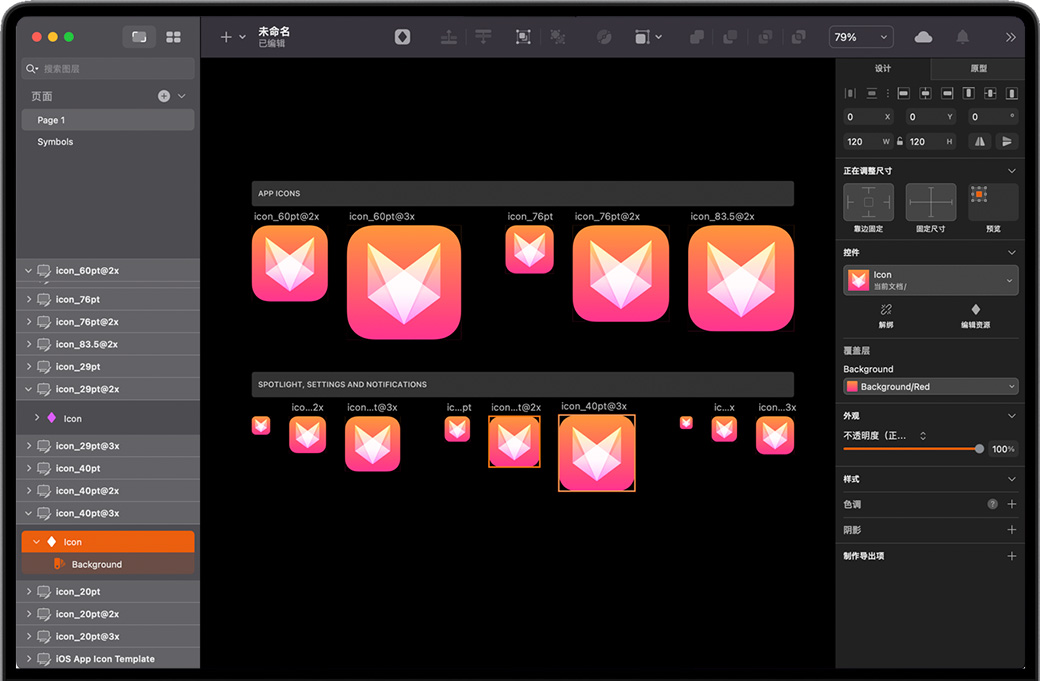Image resolution: width=1040 pixels, height=681 pixels.
Task: Click the flip horizontal icon
Action: point(980,142)
